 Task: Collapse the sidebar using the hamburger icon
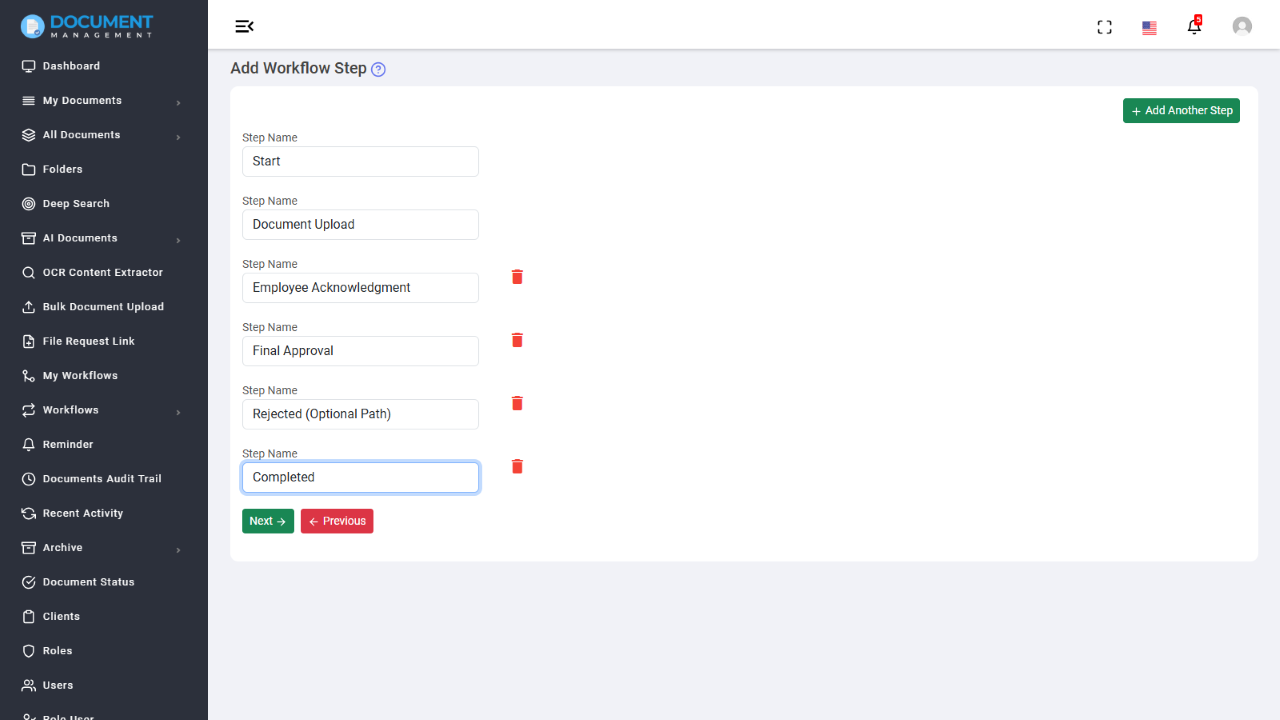(245, 26)
